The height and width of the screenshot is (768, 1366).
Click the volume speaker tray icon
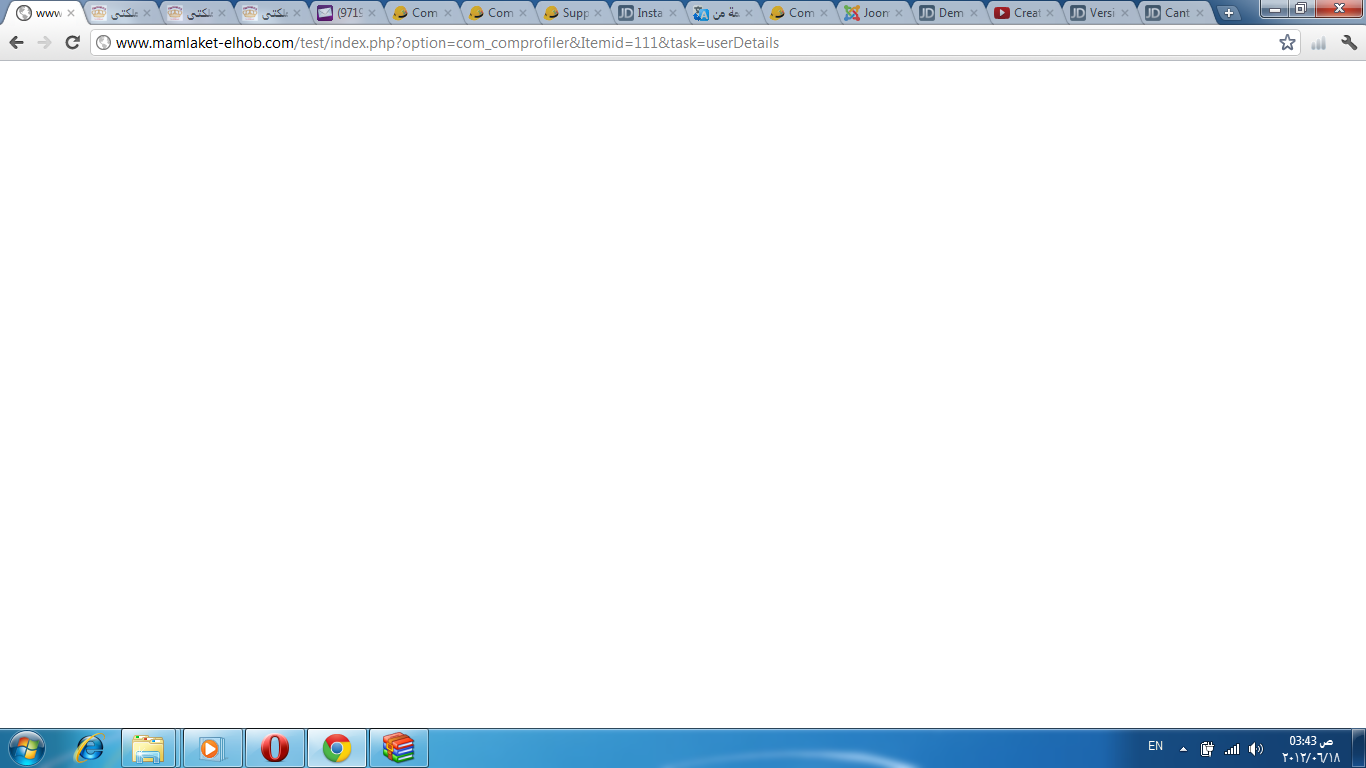pyautogui.click(x=1256, y=748)
